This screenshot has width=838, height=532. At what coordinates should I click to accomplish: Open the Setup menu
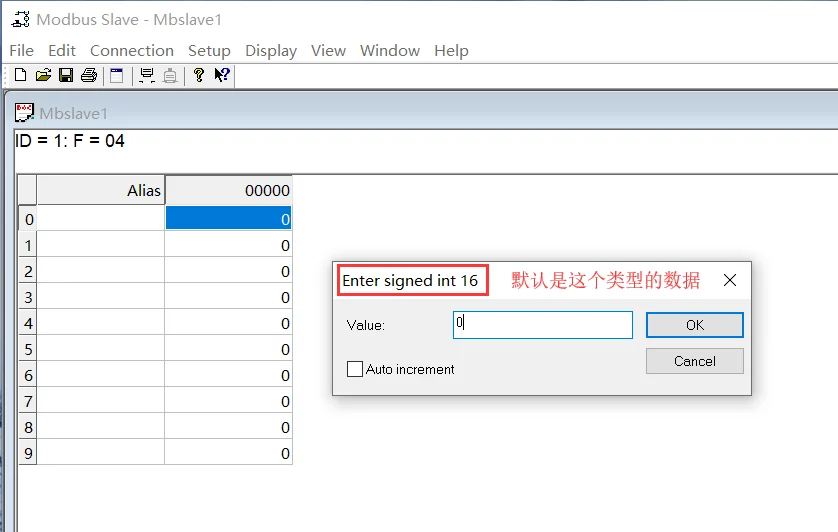click(x=209, y=50)
